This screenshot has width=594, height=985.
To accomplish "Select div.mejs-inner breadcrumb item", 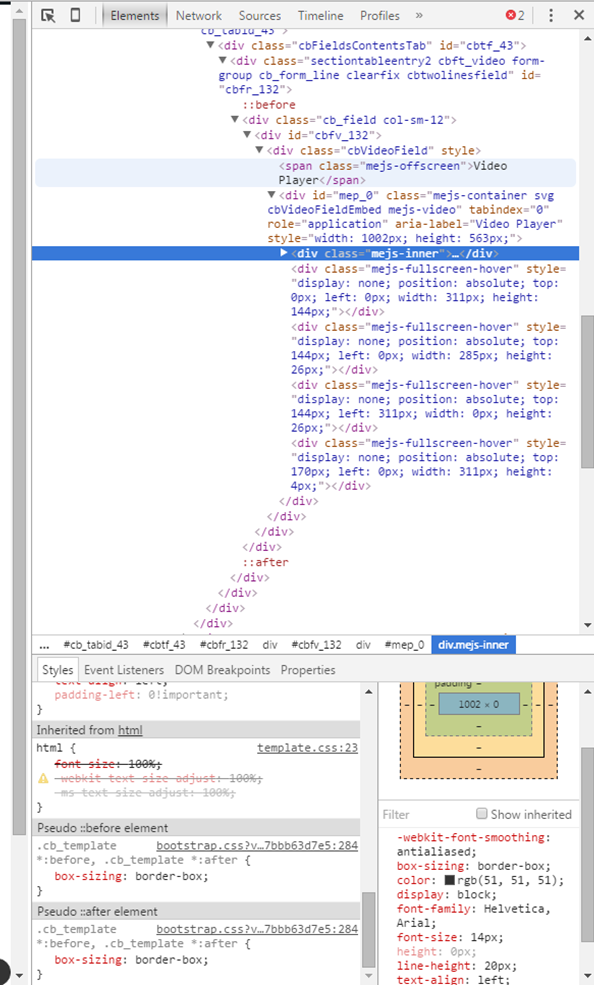I will (473, 645).
